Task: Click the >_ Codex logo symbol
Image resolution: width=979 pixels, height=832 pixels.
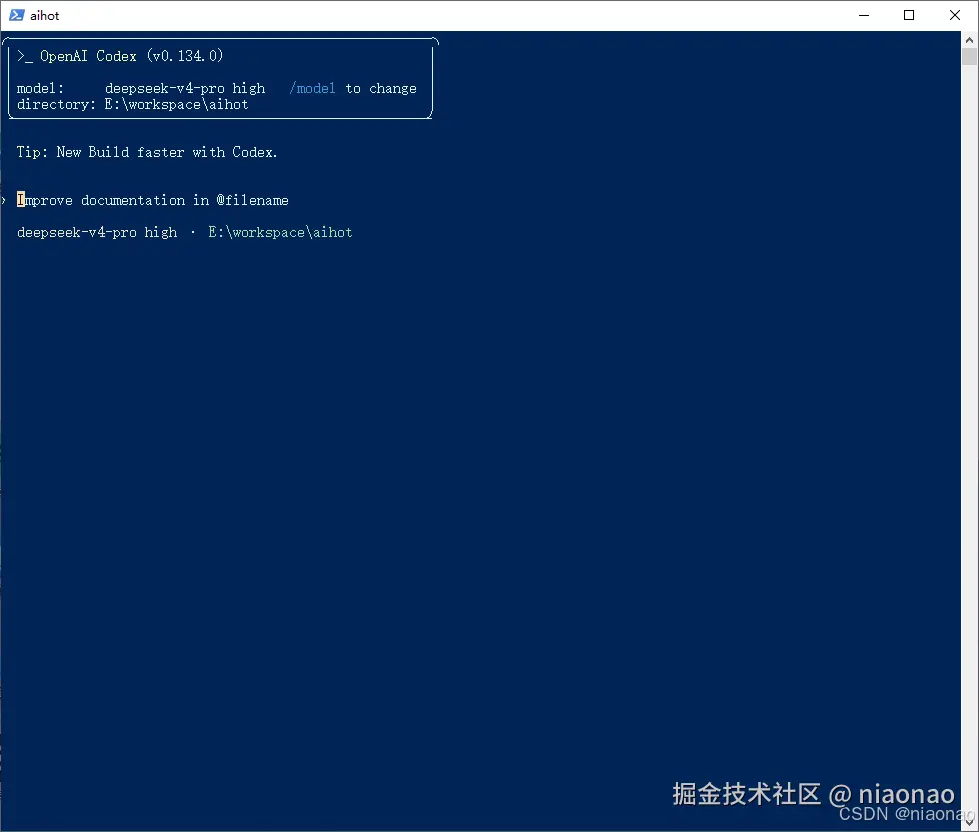Action: pos(24,56)
